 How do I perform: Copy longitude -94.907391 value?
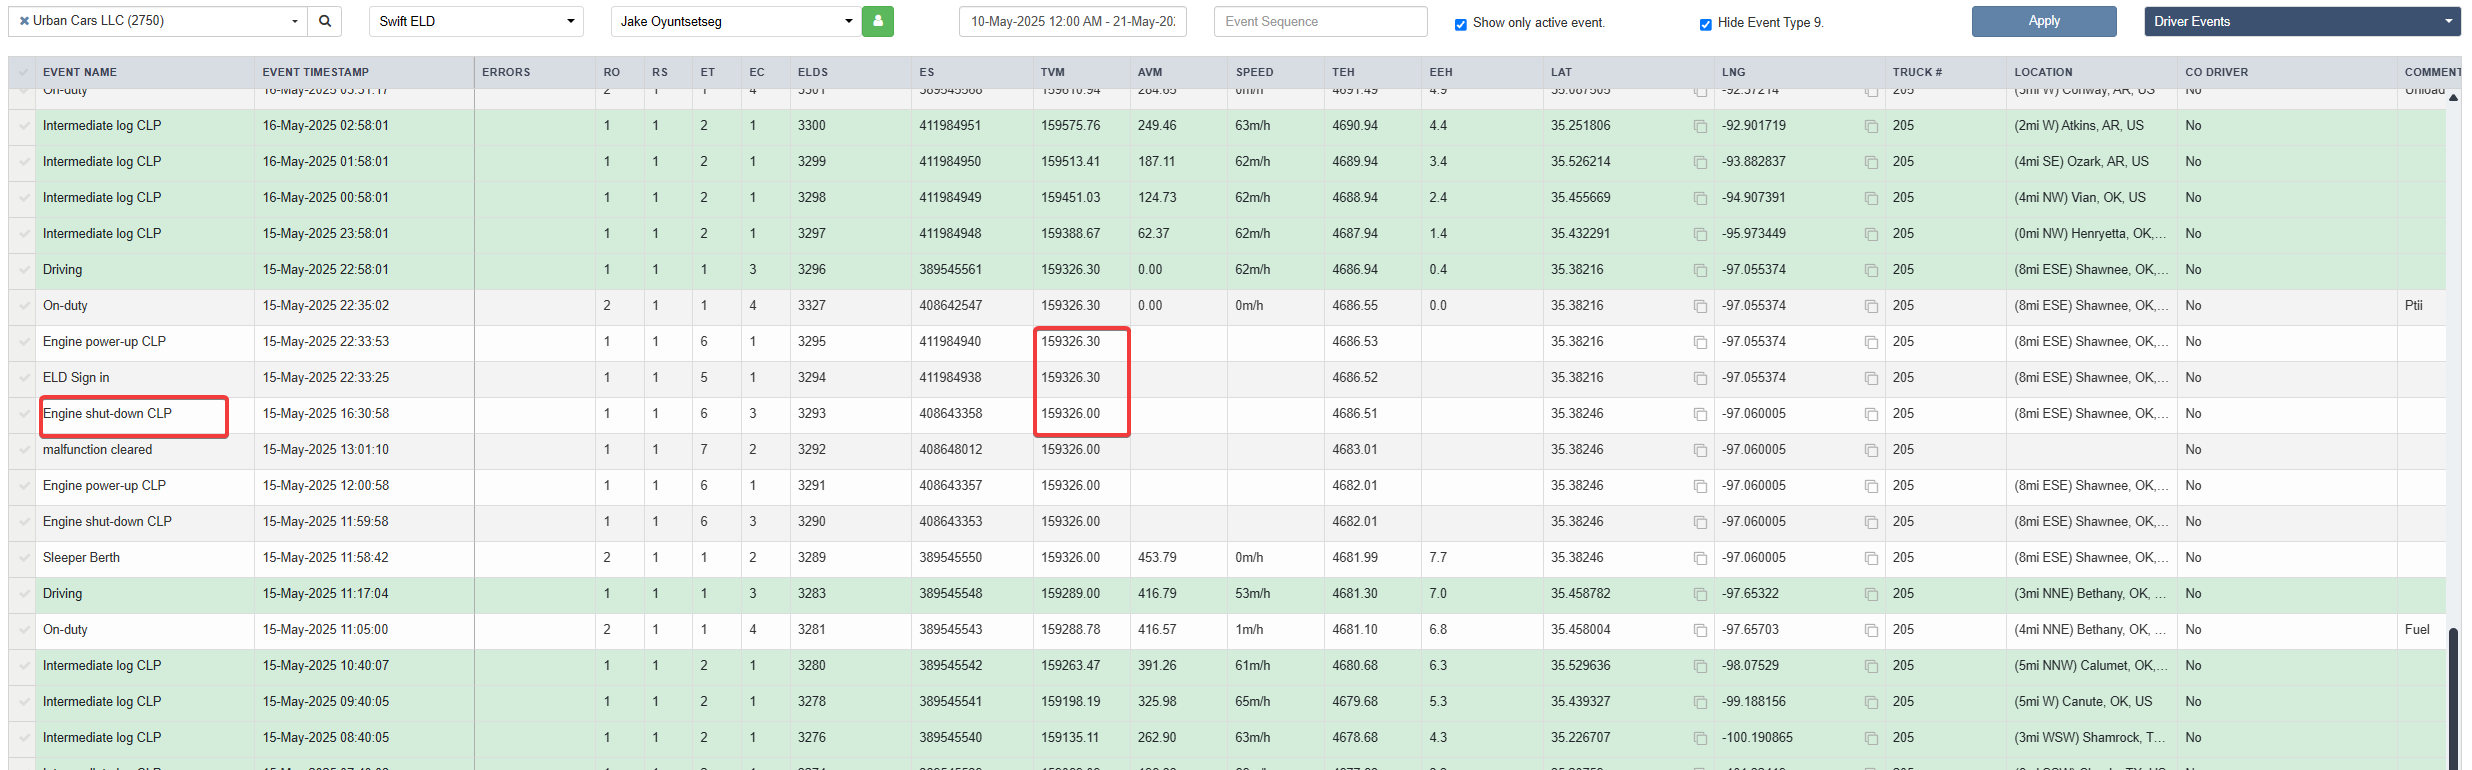point(1871,198)
